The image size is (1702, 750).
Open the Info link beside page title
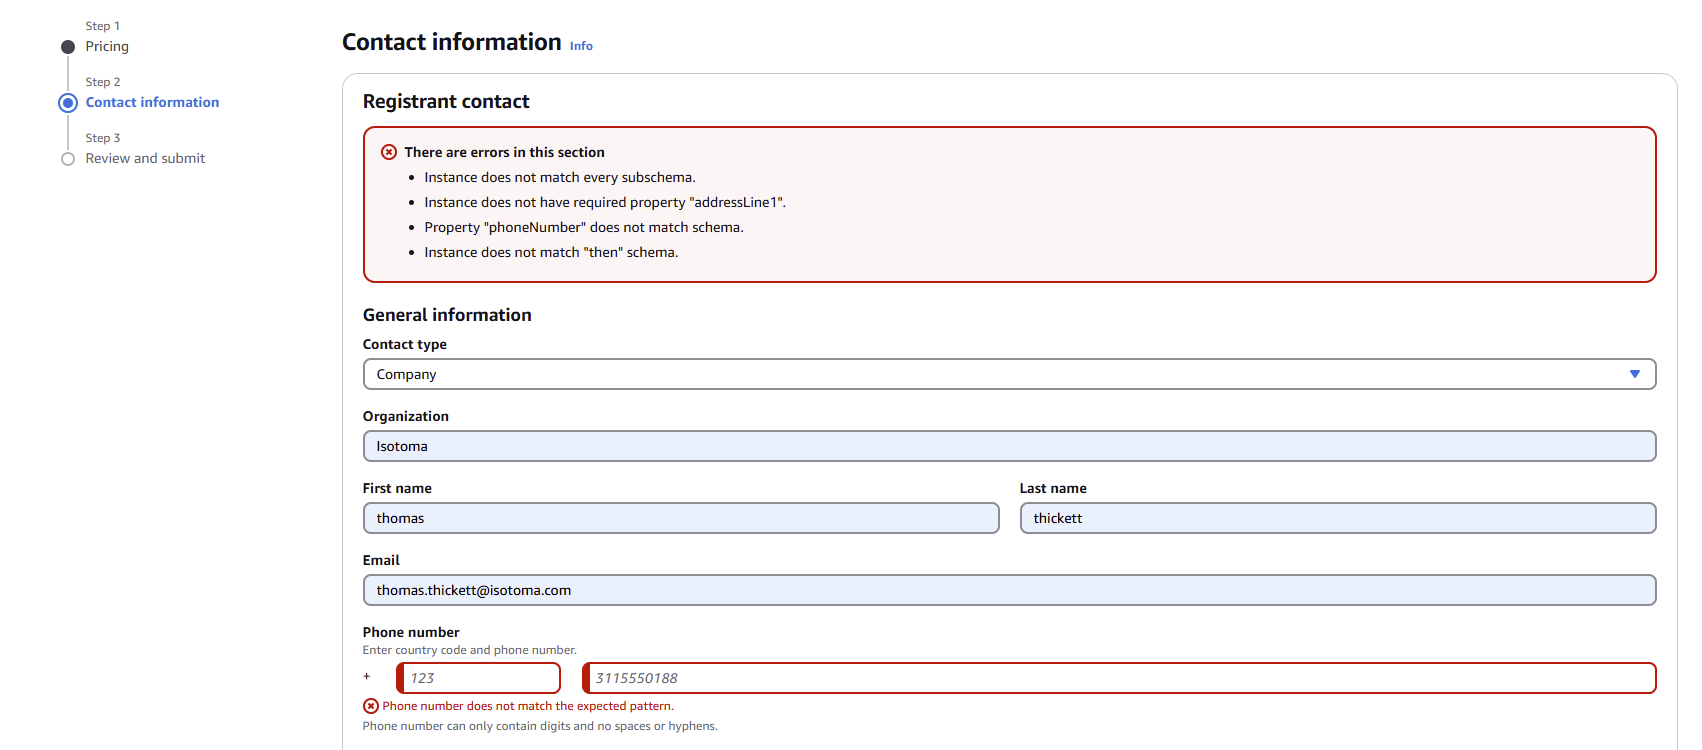coord(581,46)
